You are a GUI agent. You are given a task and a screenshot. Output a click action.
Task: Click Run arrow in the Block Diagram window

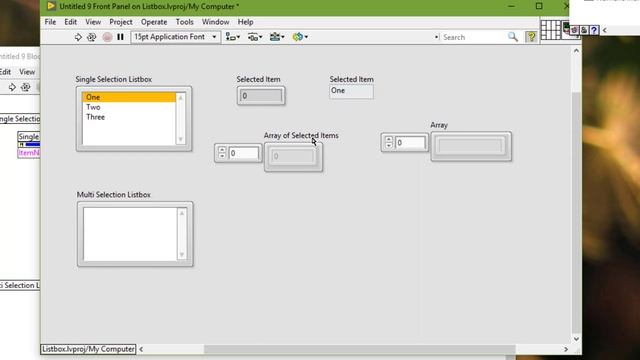click(12, 87)
